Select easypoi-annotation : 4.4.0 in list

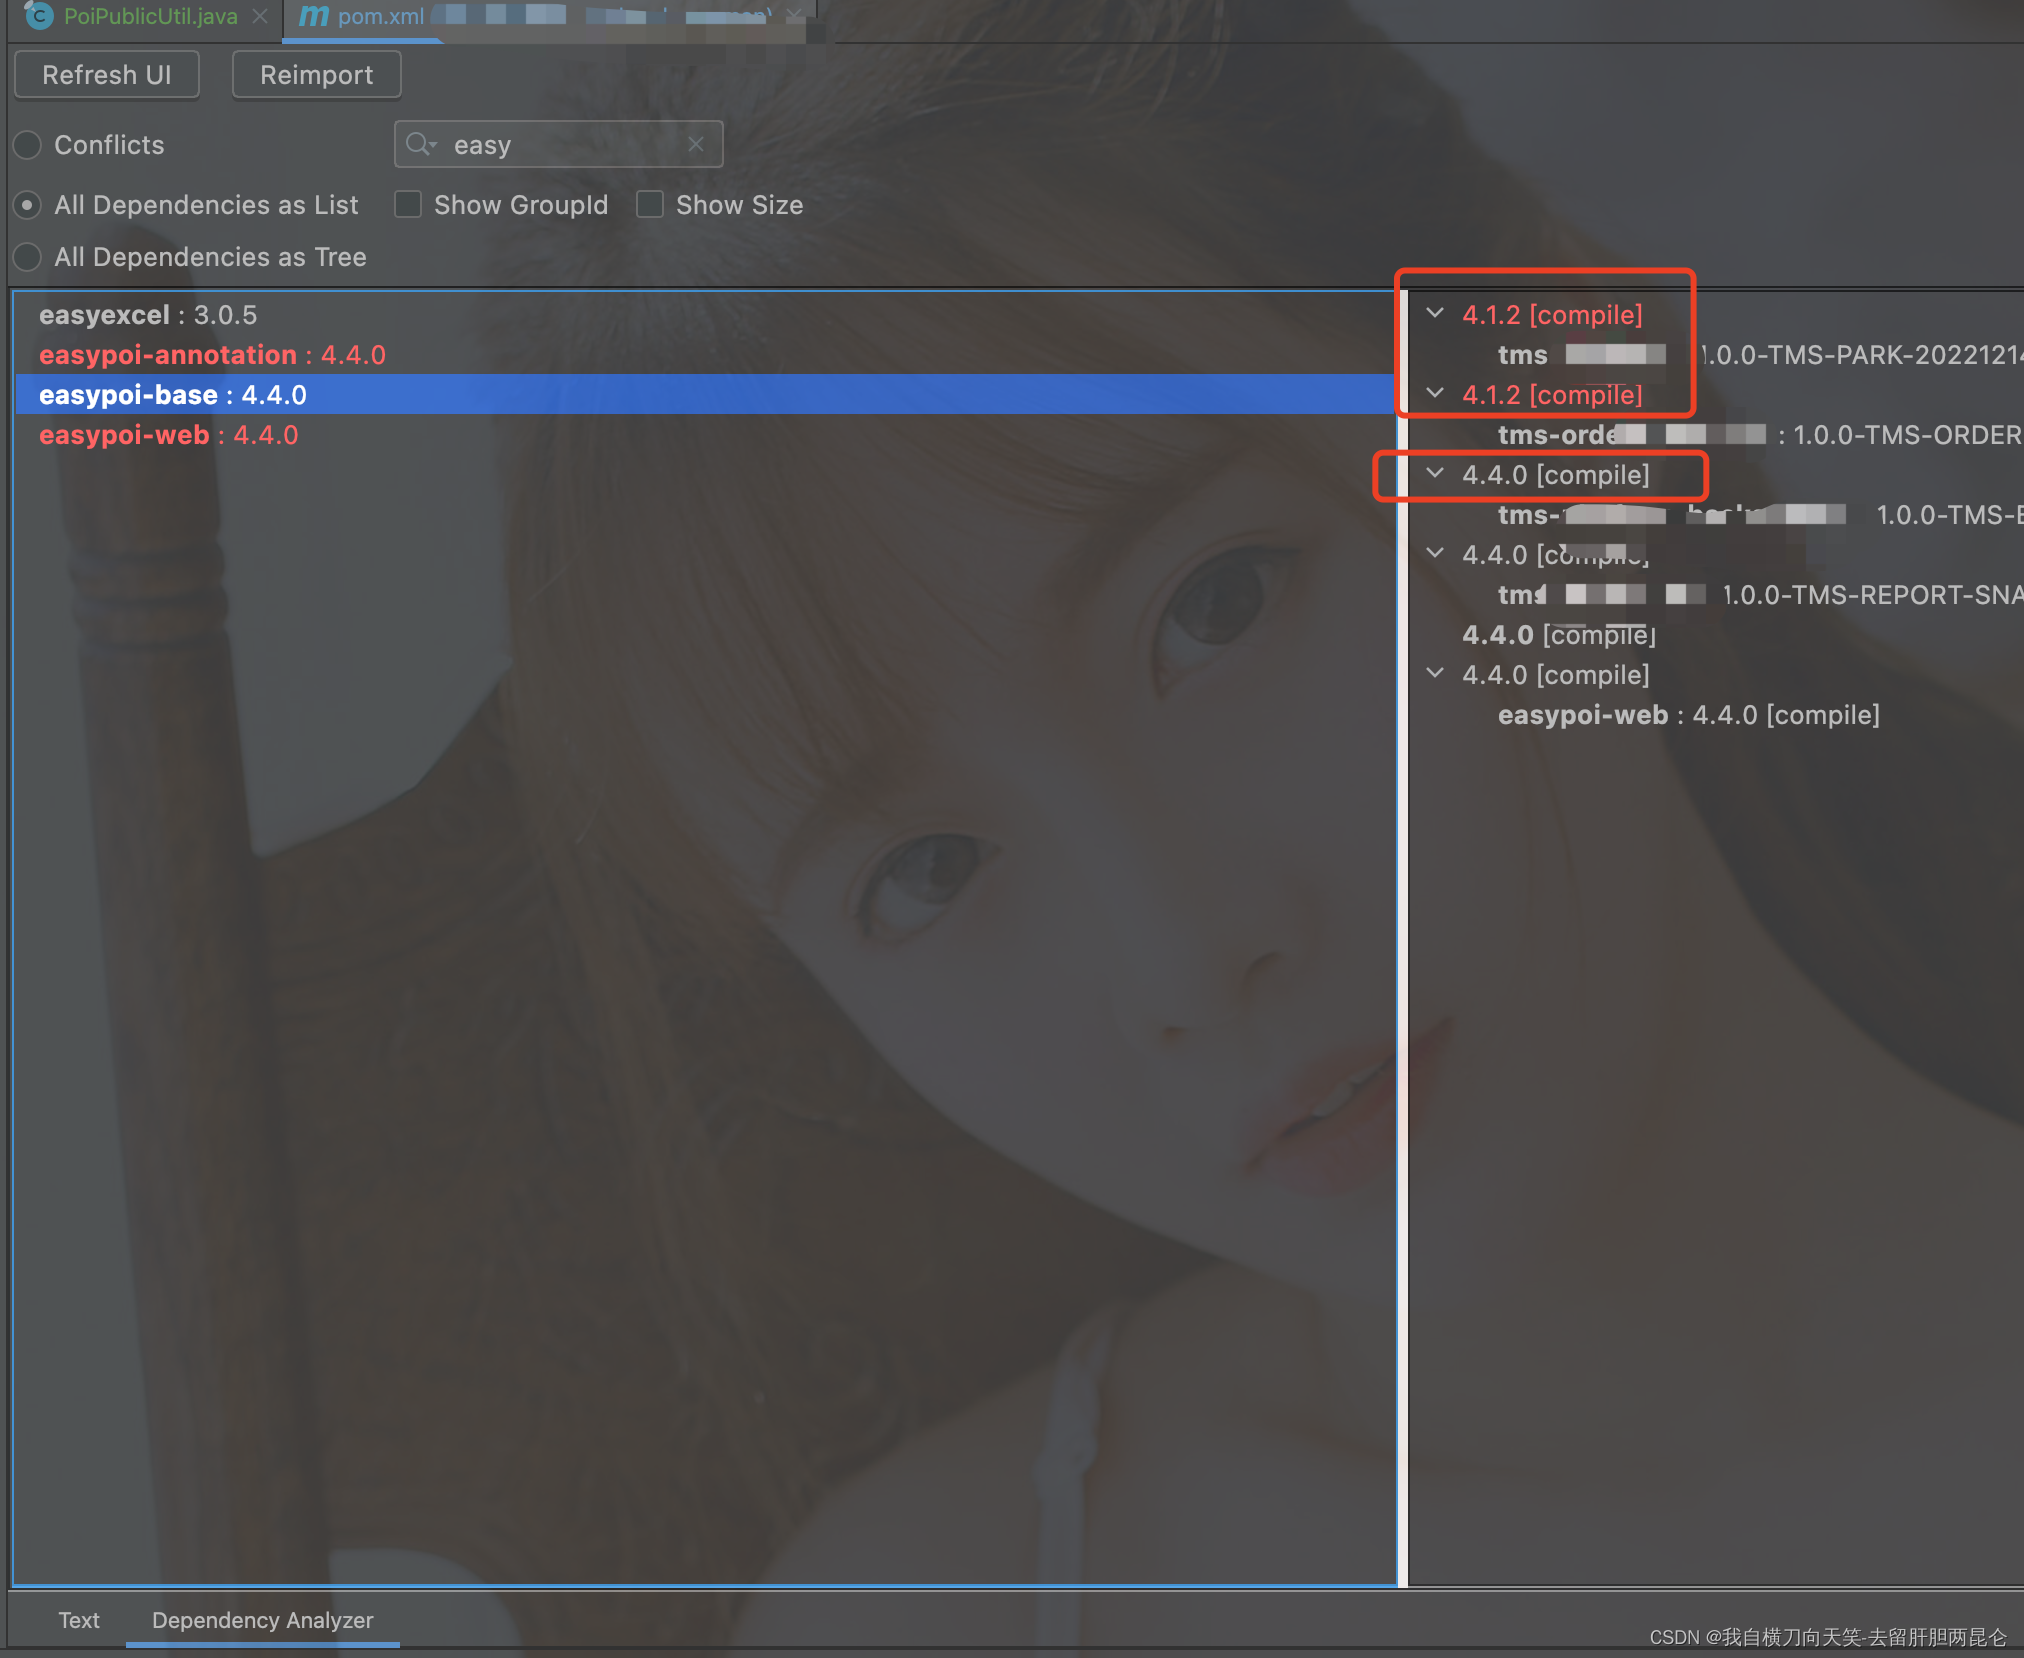point(212,355)
